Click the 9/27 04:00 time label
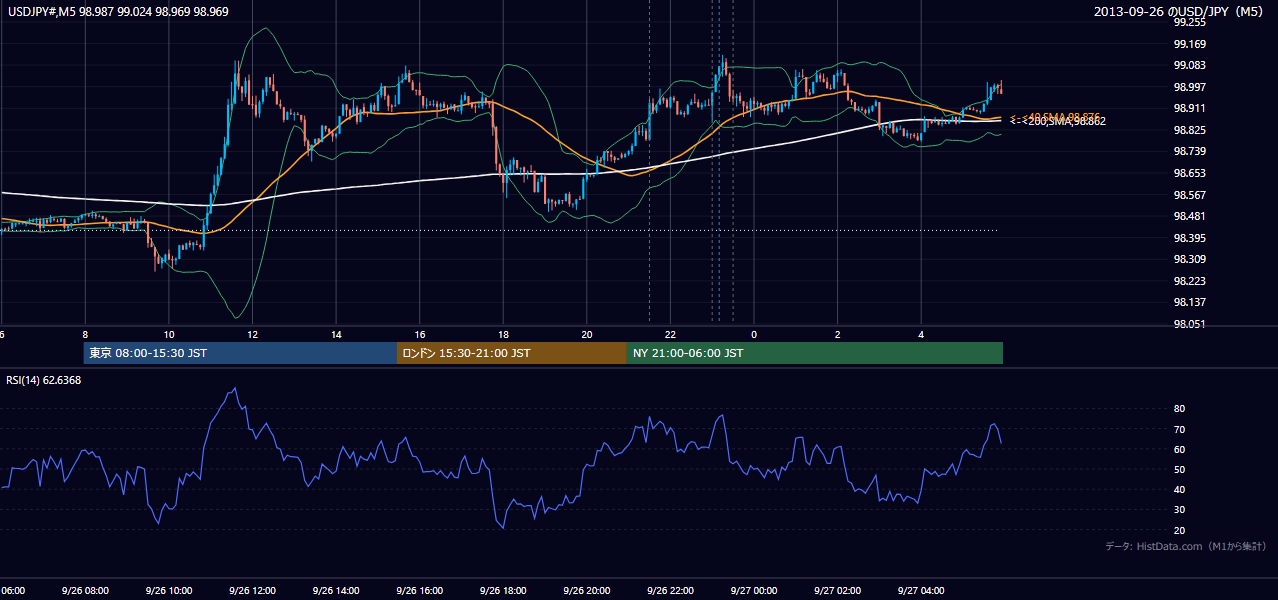Image resolution: width=1278 pixels, height=600 pixels. (x=921, y=591)
